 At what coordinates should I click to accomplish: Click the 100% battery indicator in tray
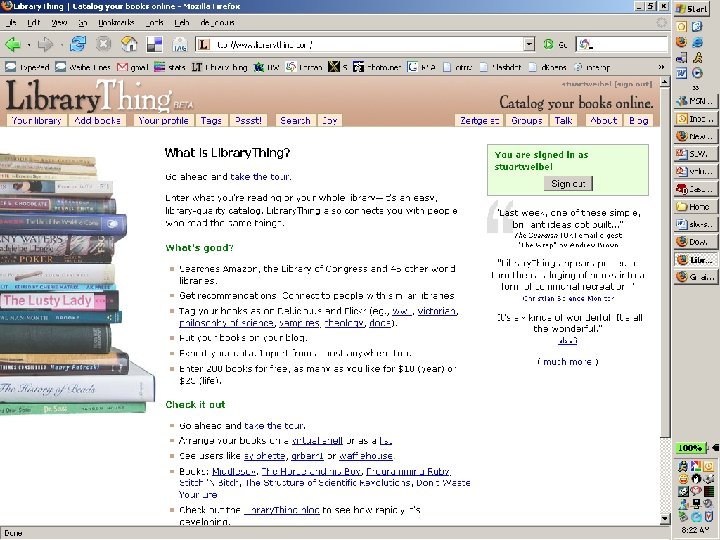coord(690,448)
